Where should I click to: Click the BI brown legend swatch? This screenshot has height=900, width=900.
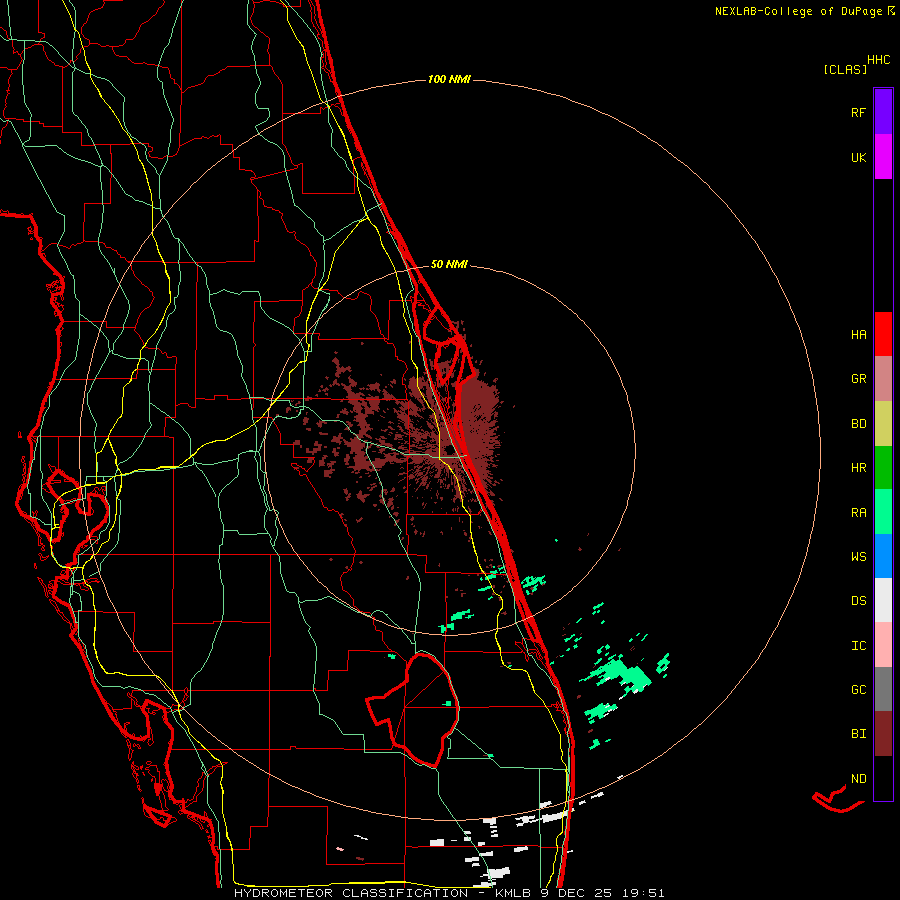point(883,734)
